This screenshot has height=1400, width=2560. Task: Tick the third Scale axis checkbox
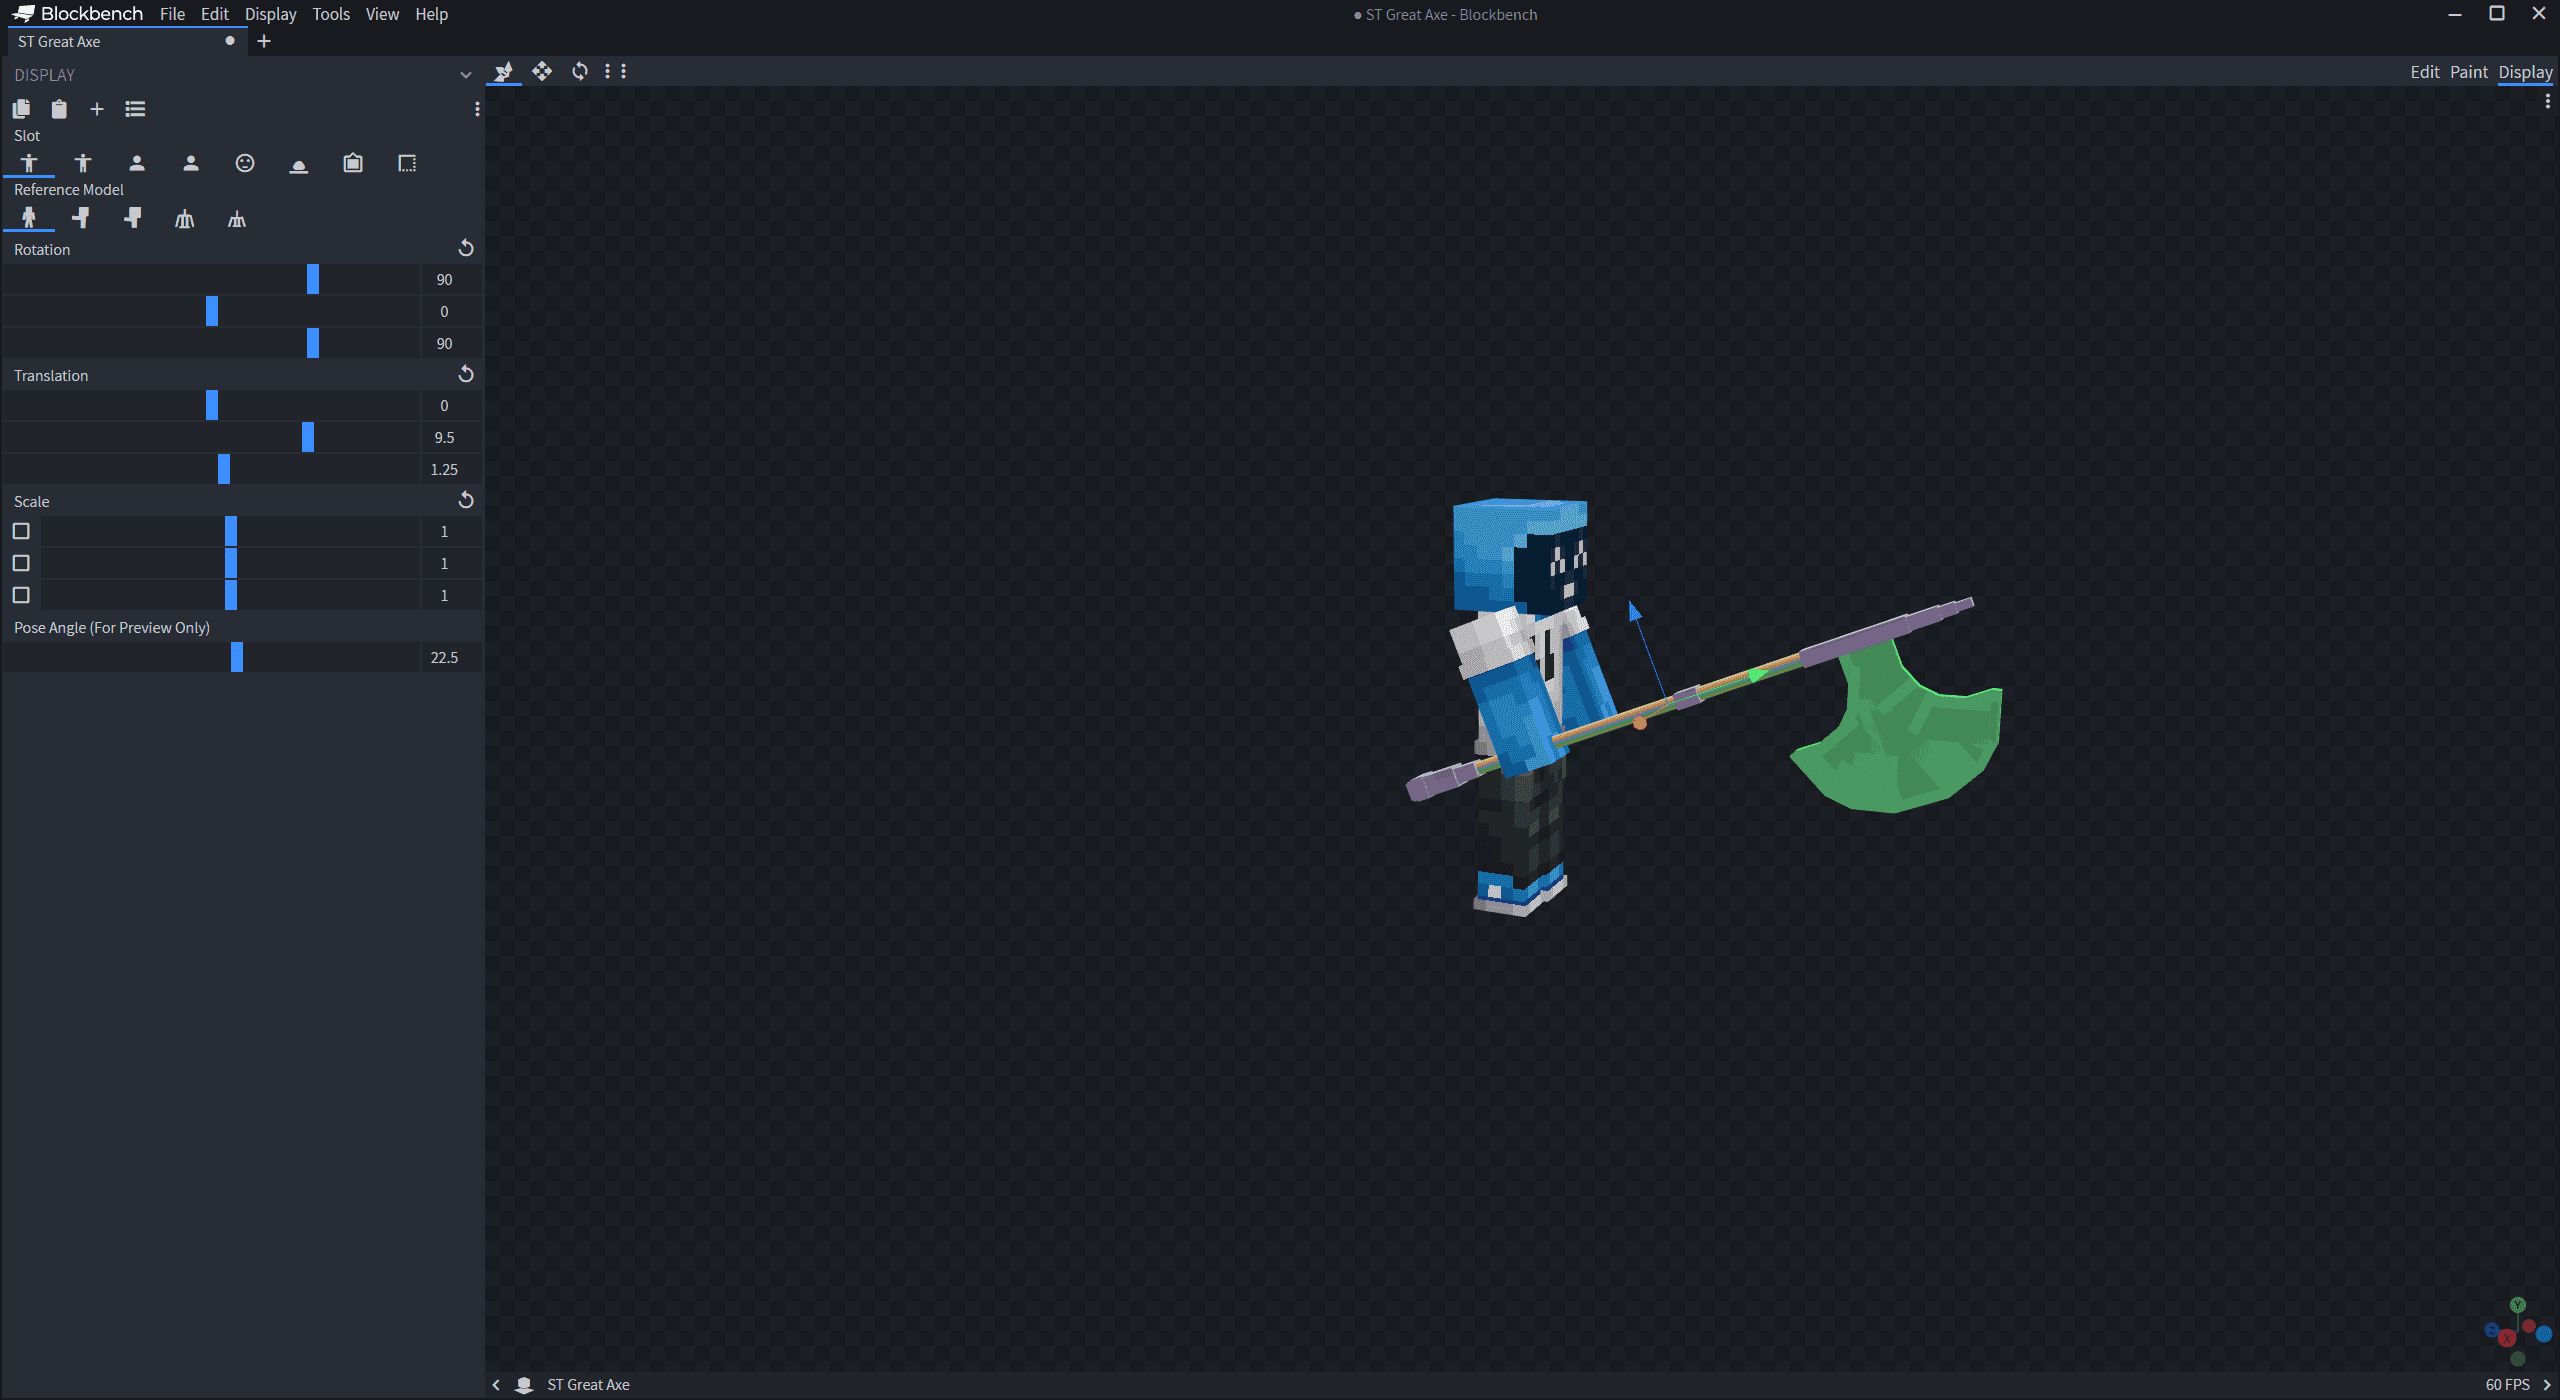21,595
